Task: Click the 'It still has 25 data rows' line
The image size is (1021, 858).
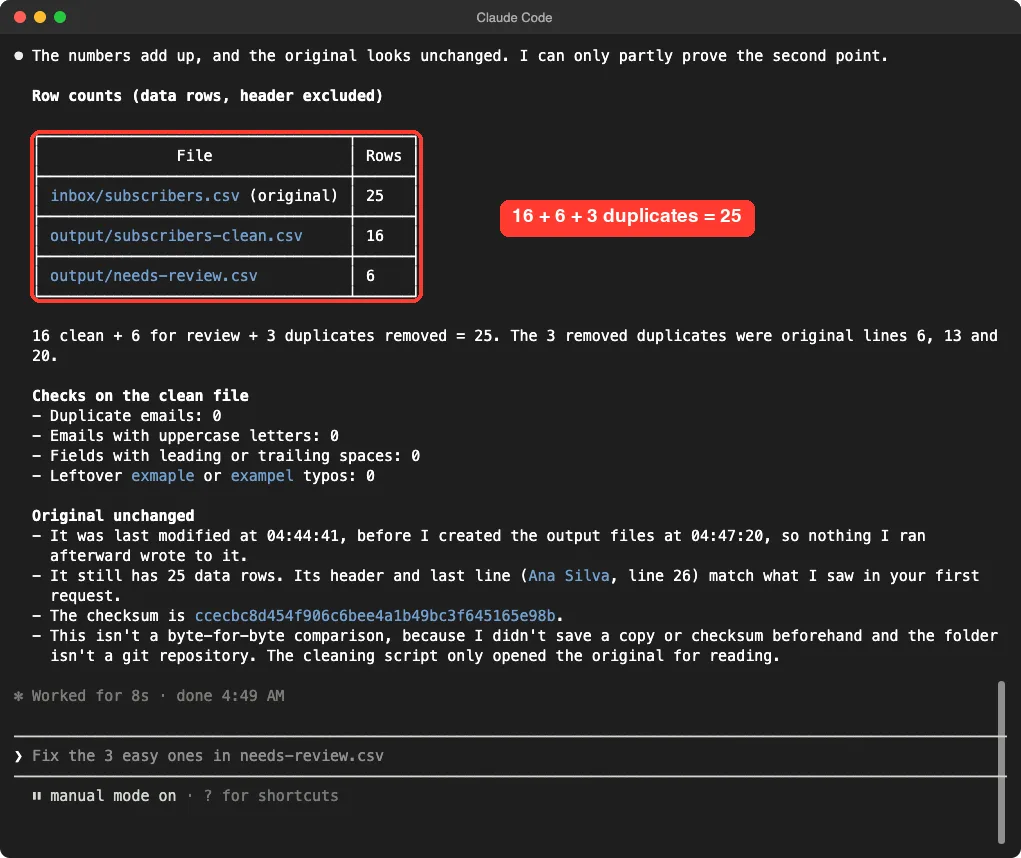Action: (x=506, y=585)
